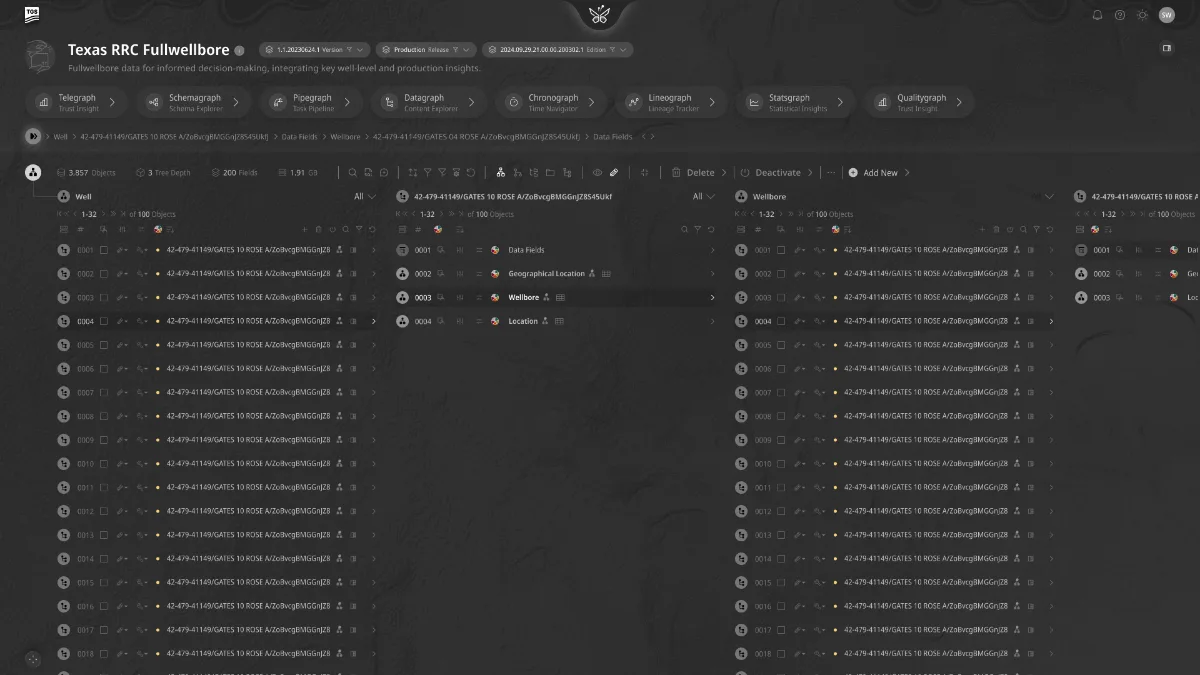Open Qualitygraph Trust Insight
Screen dimensions: 1200x675
tap(920, 102)
